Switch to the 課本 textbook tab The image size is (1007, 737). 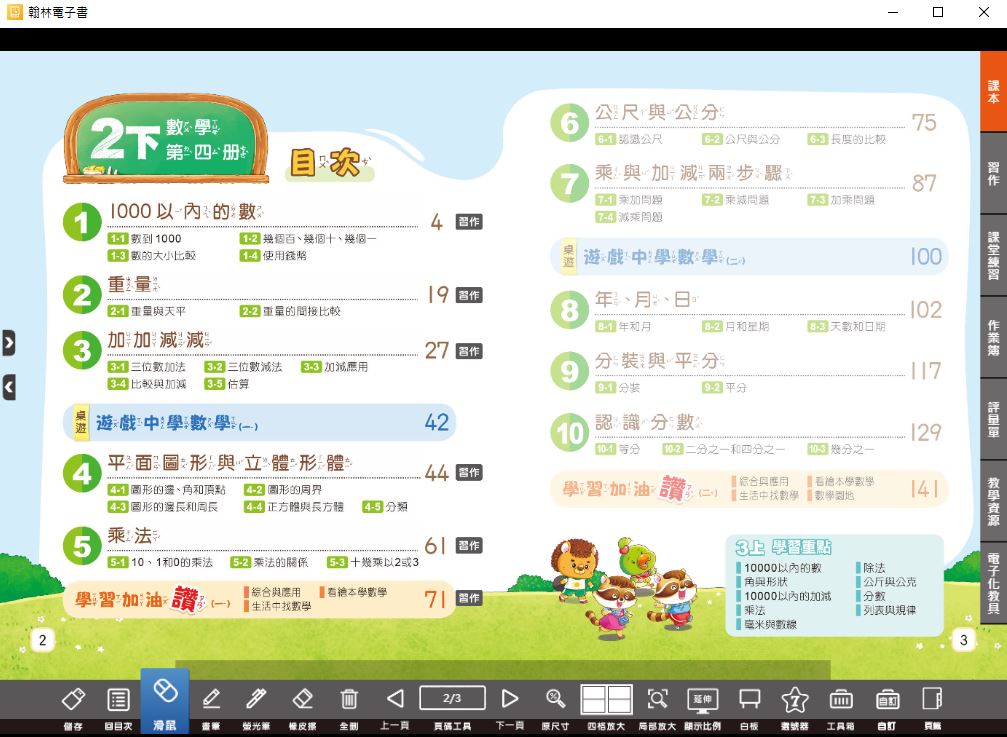994,92
